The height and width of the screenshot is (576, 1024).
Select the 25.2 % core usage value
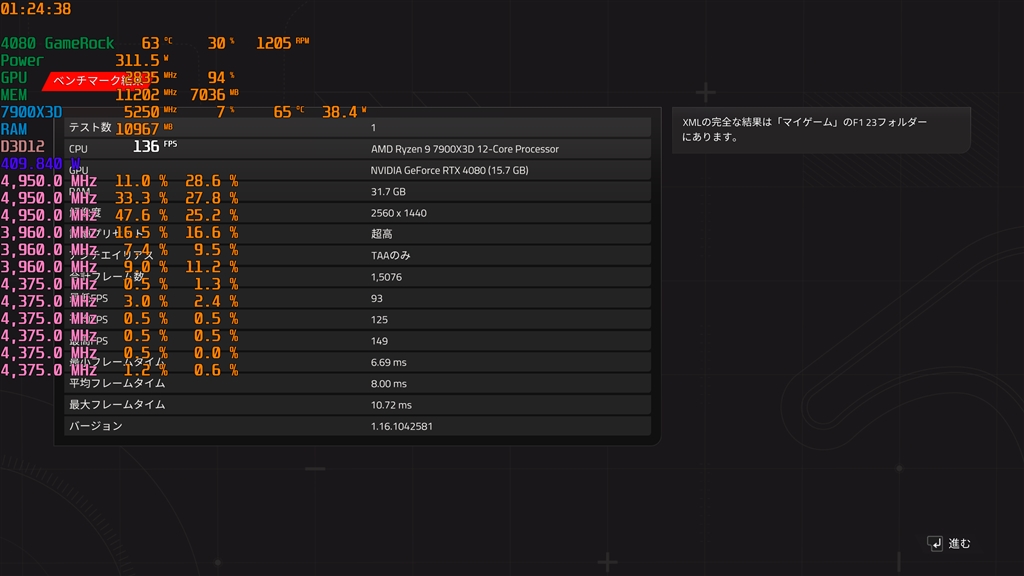coord(212,216)
